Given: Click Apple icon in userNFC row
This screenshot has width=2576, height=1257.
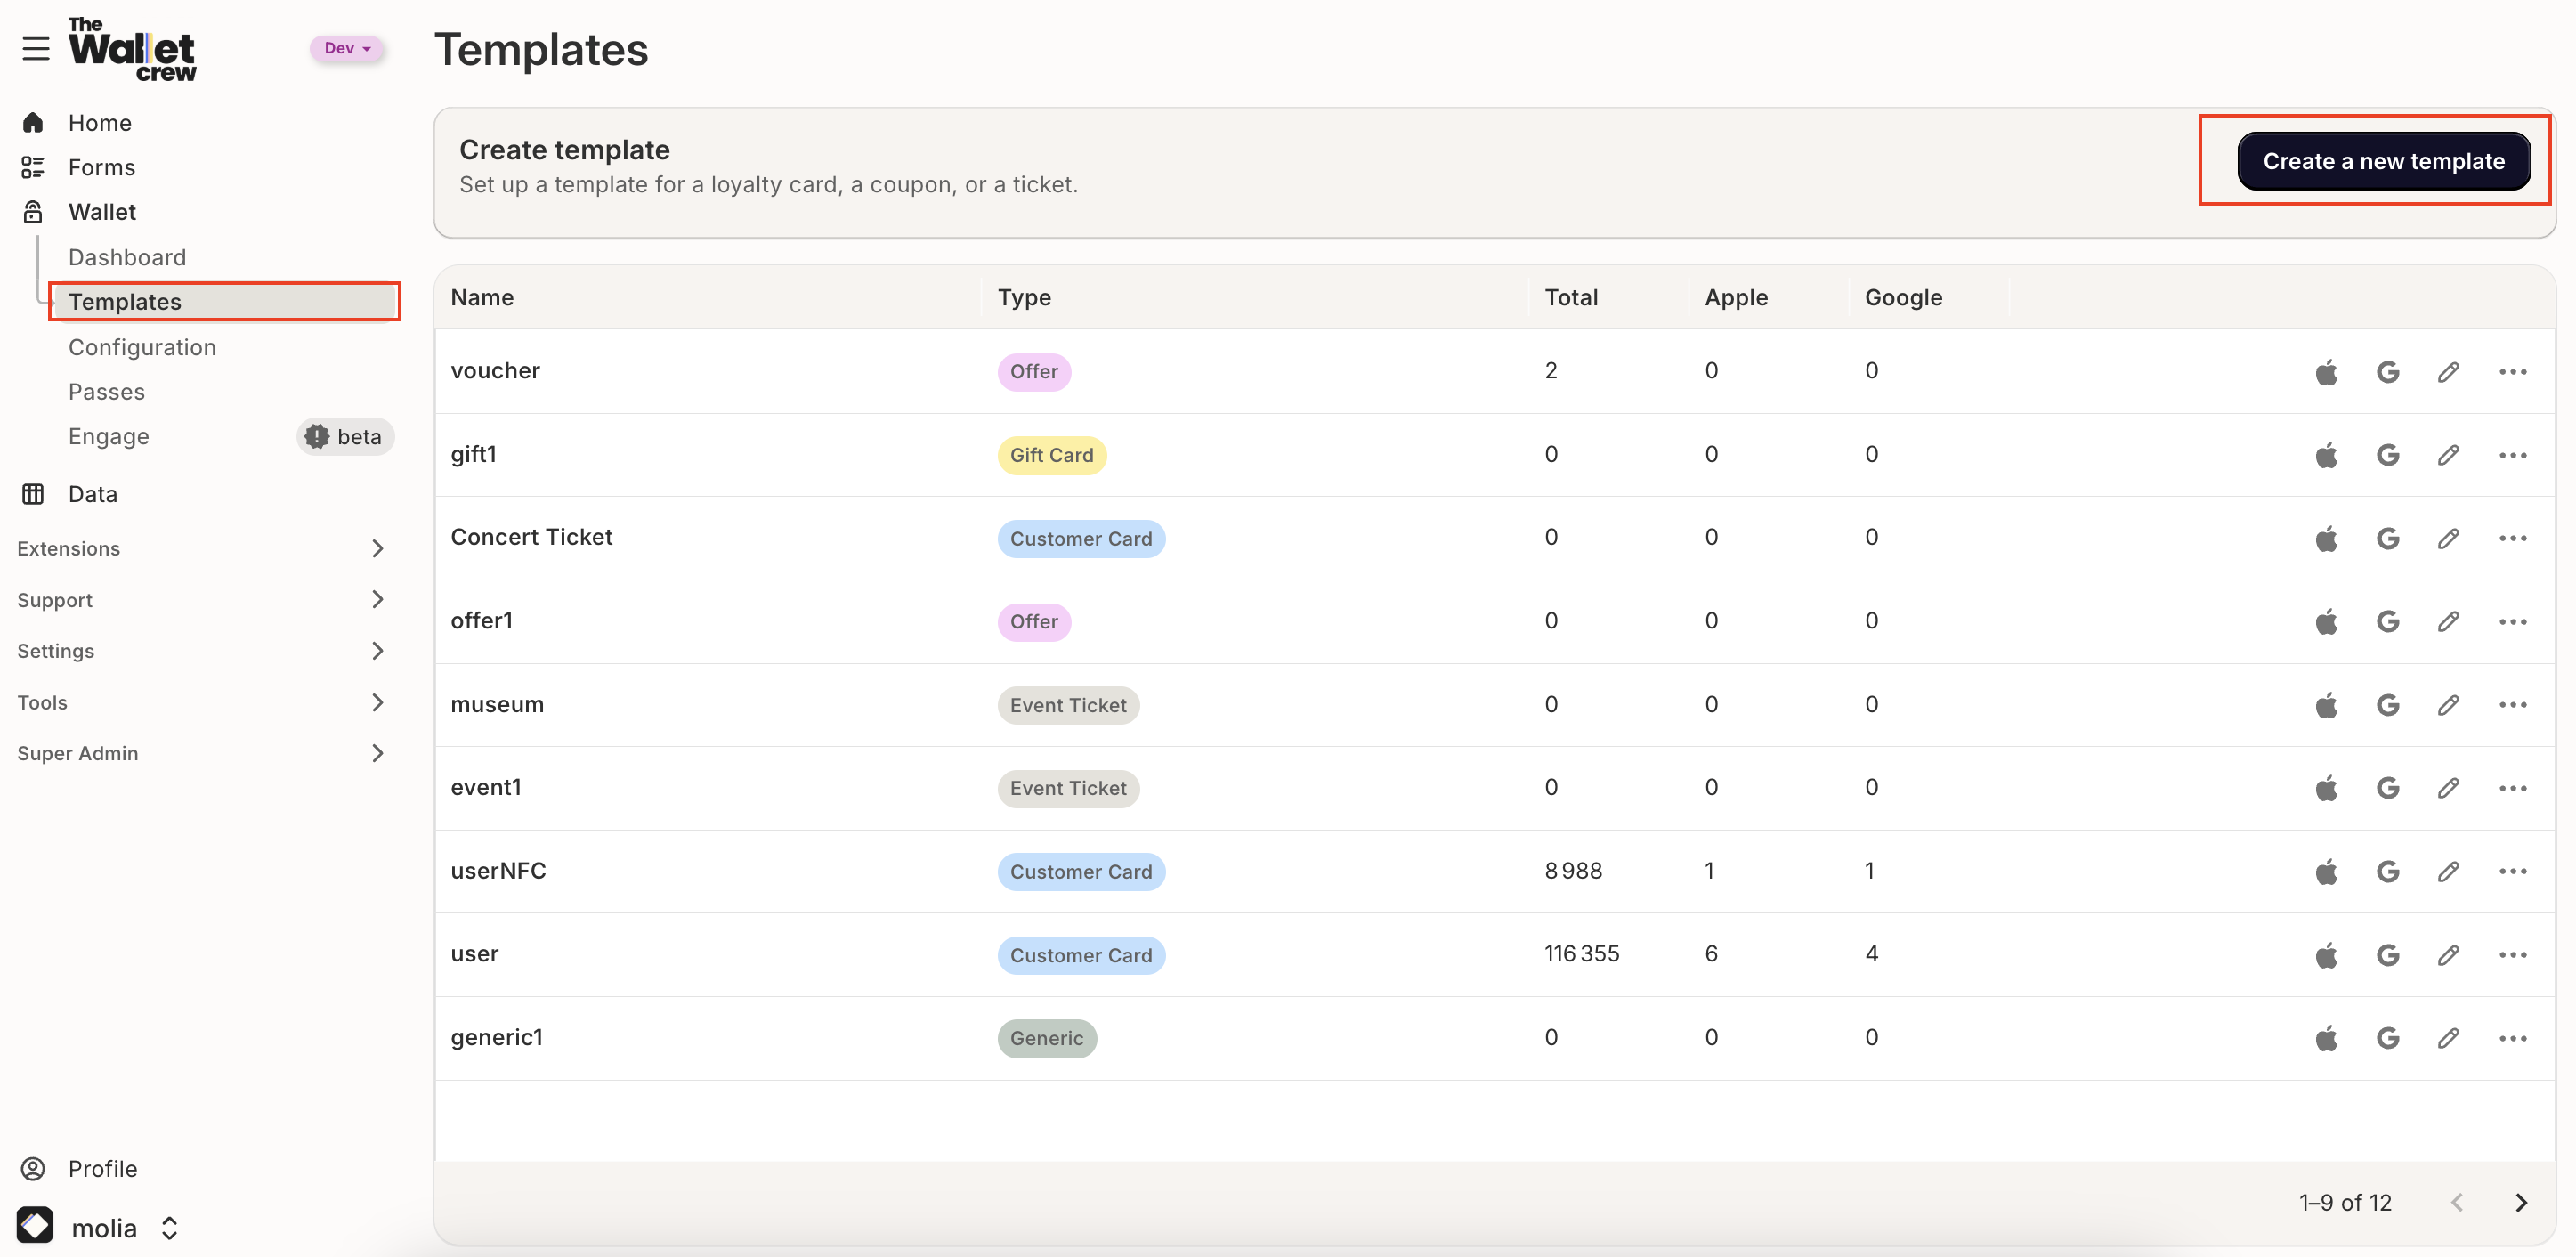Looking at the screenshot, I should (2327, 871).
